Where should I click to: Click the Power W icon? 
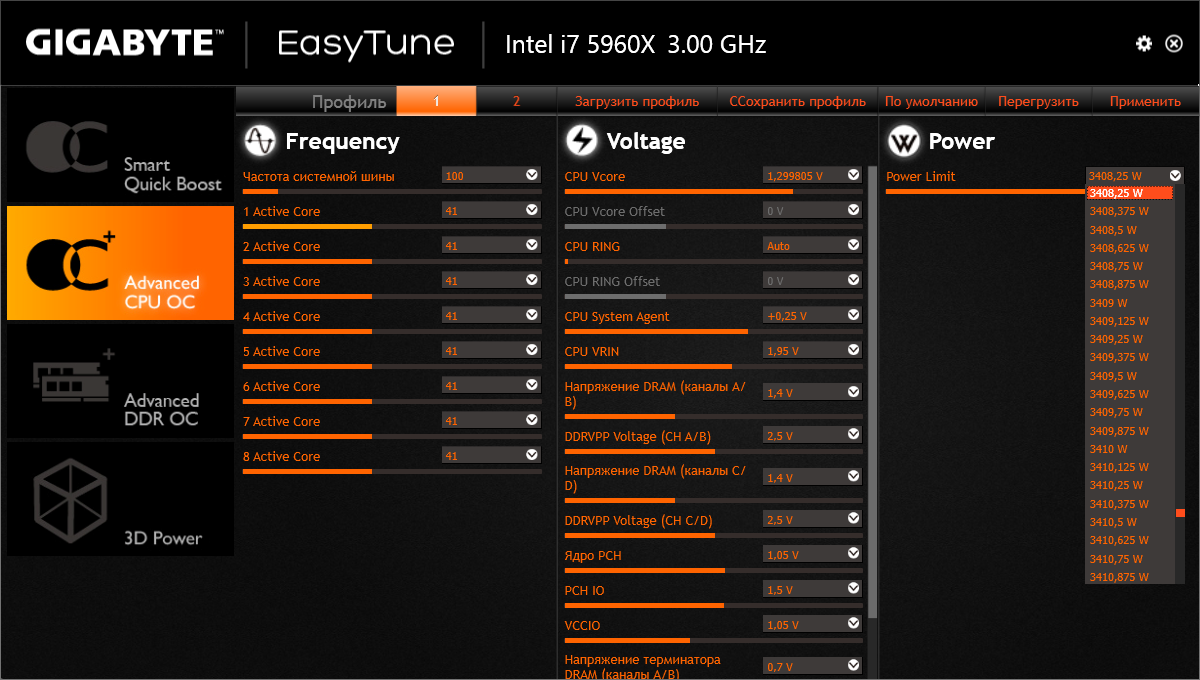click(904, 141)
